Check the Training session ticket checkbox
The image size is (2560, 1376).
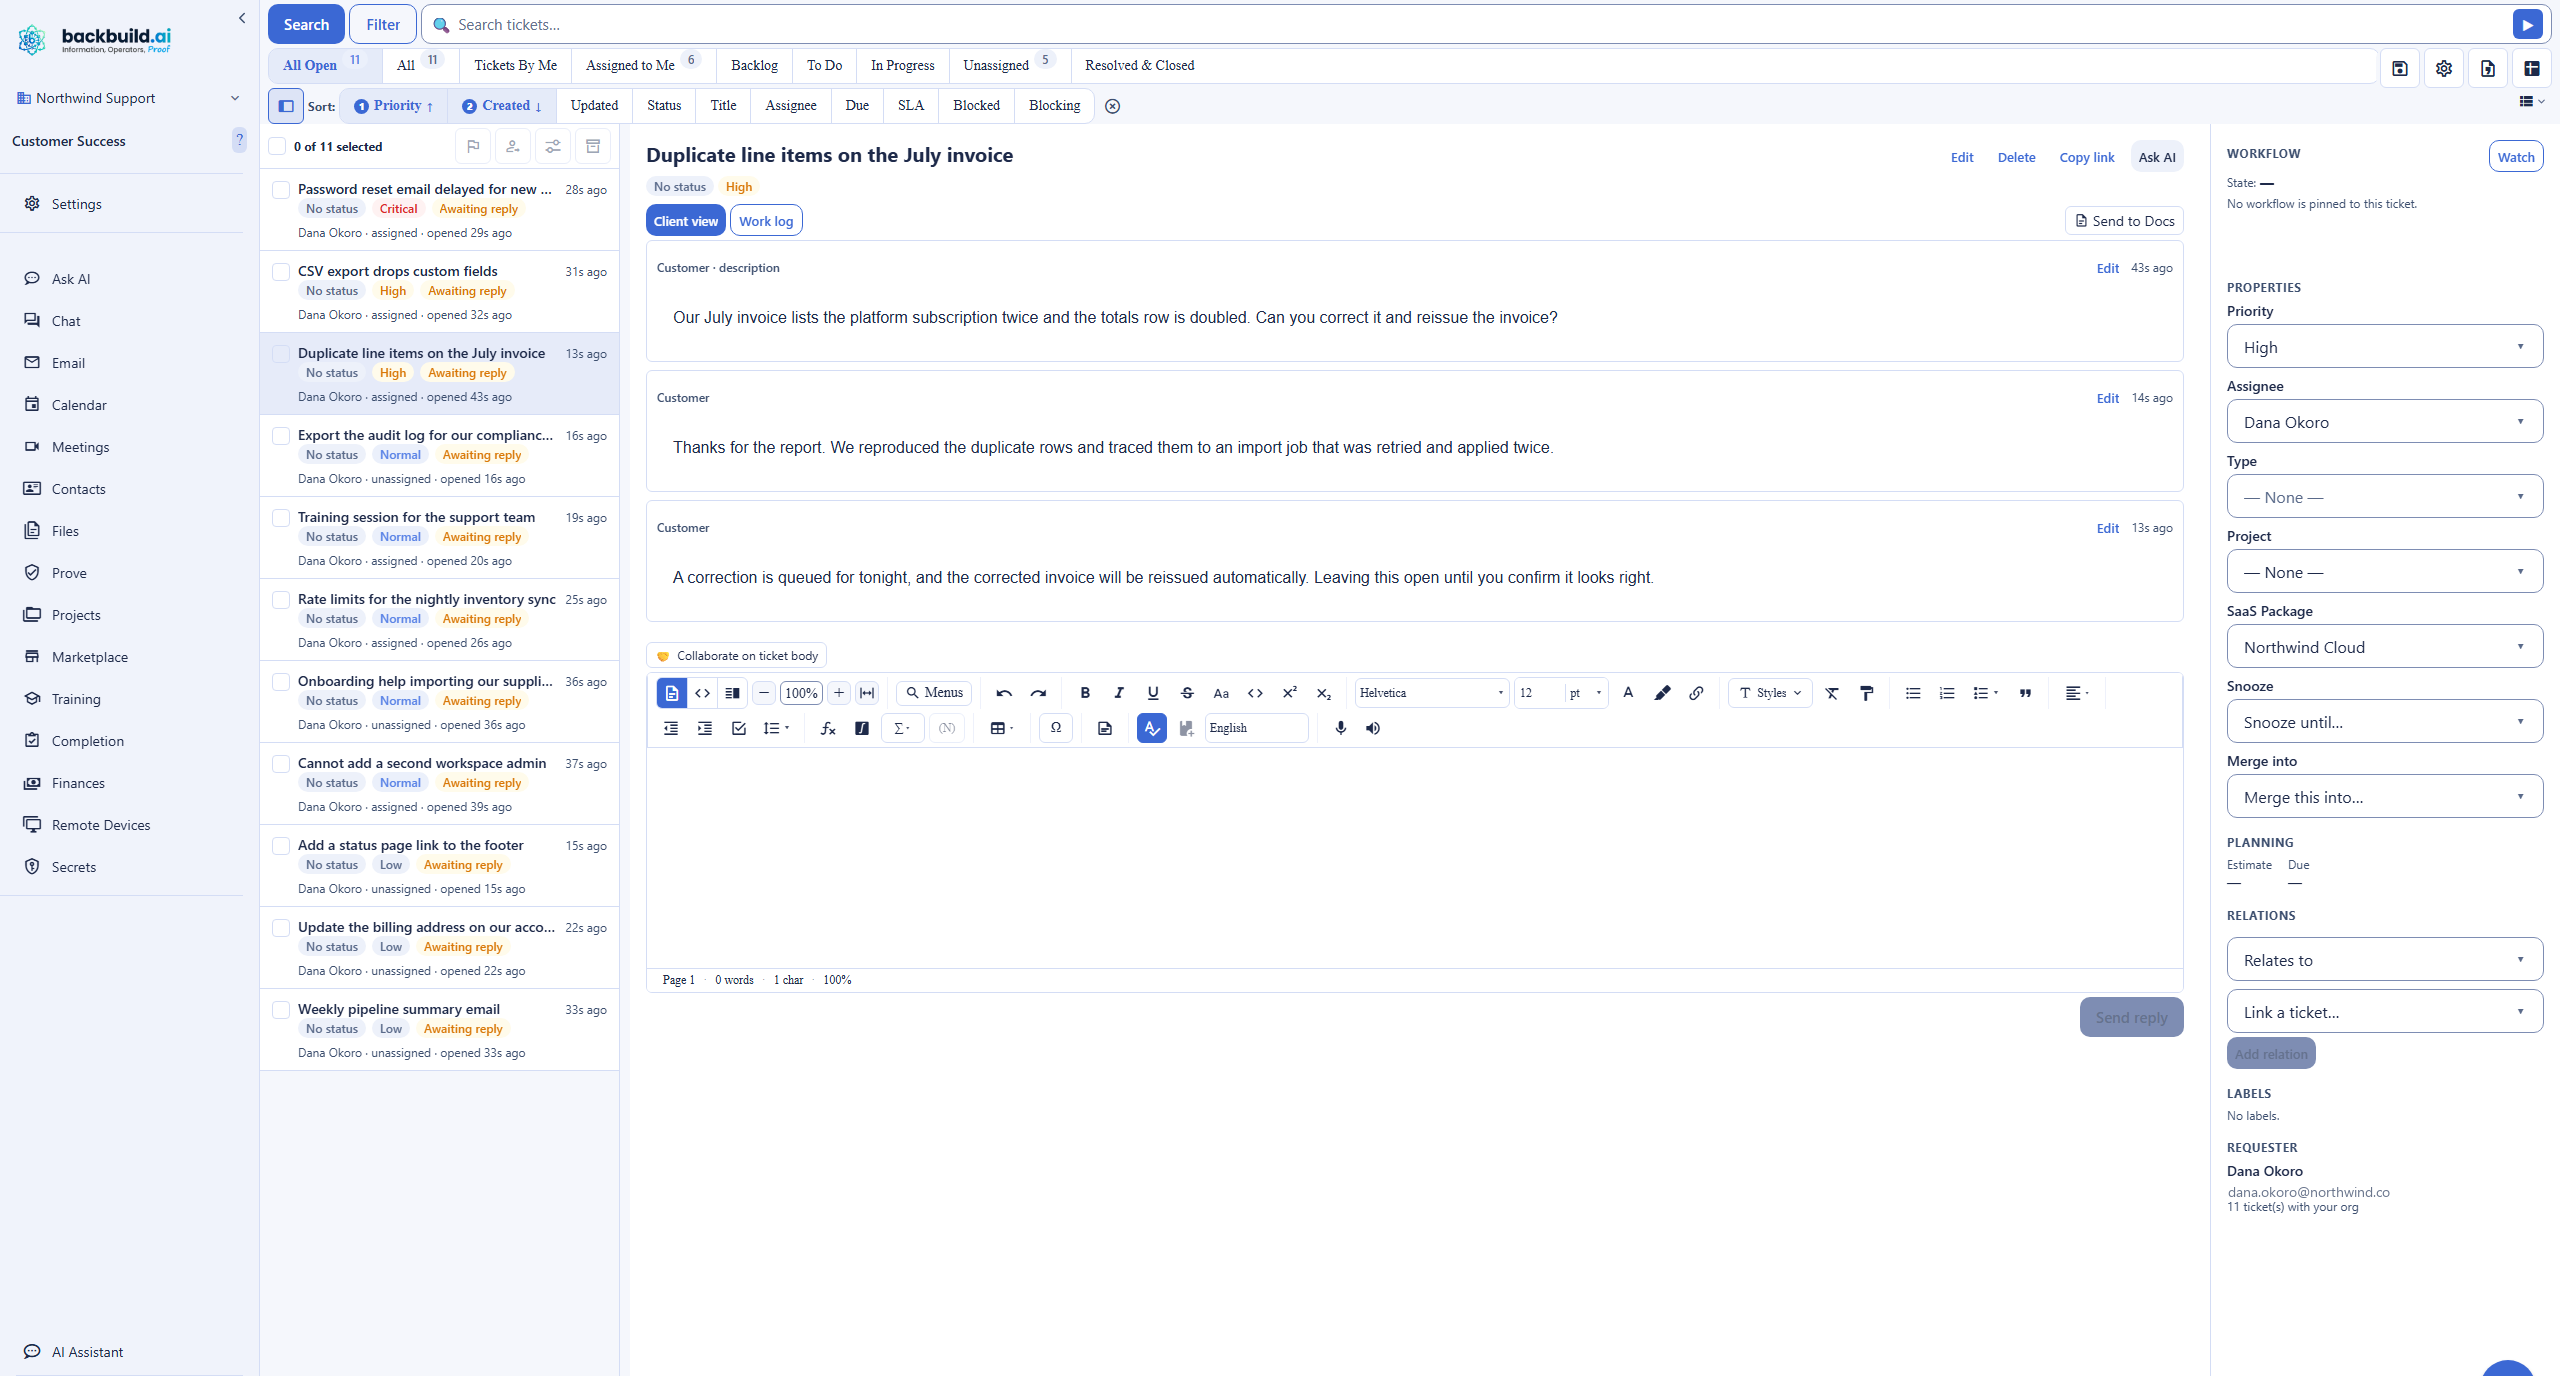281,518
